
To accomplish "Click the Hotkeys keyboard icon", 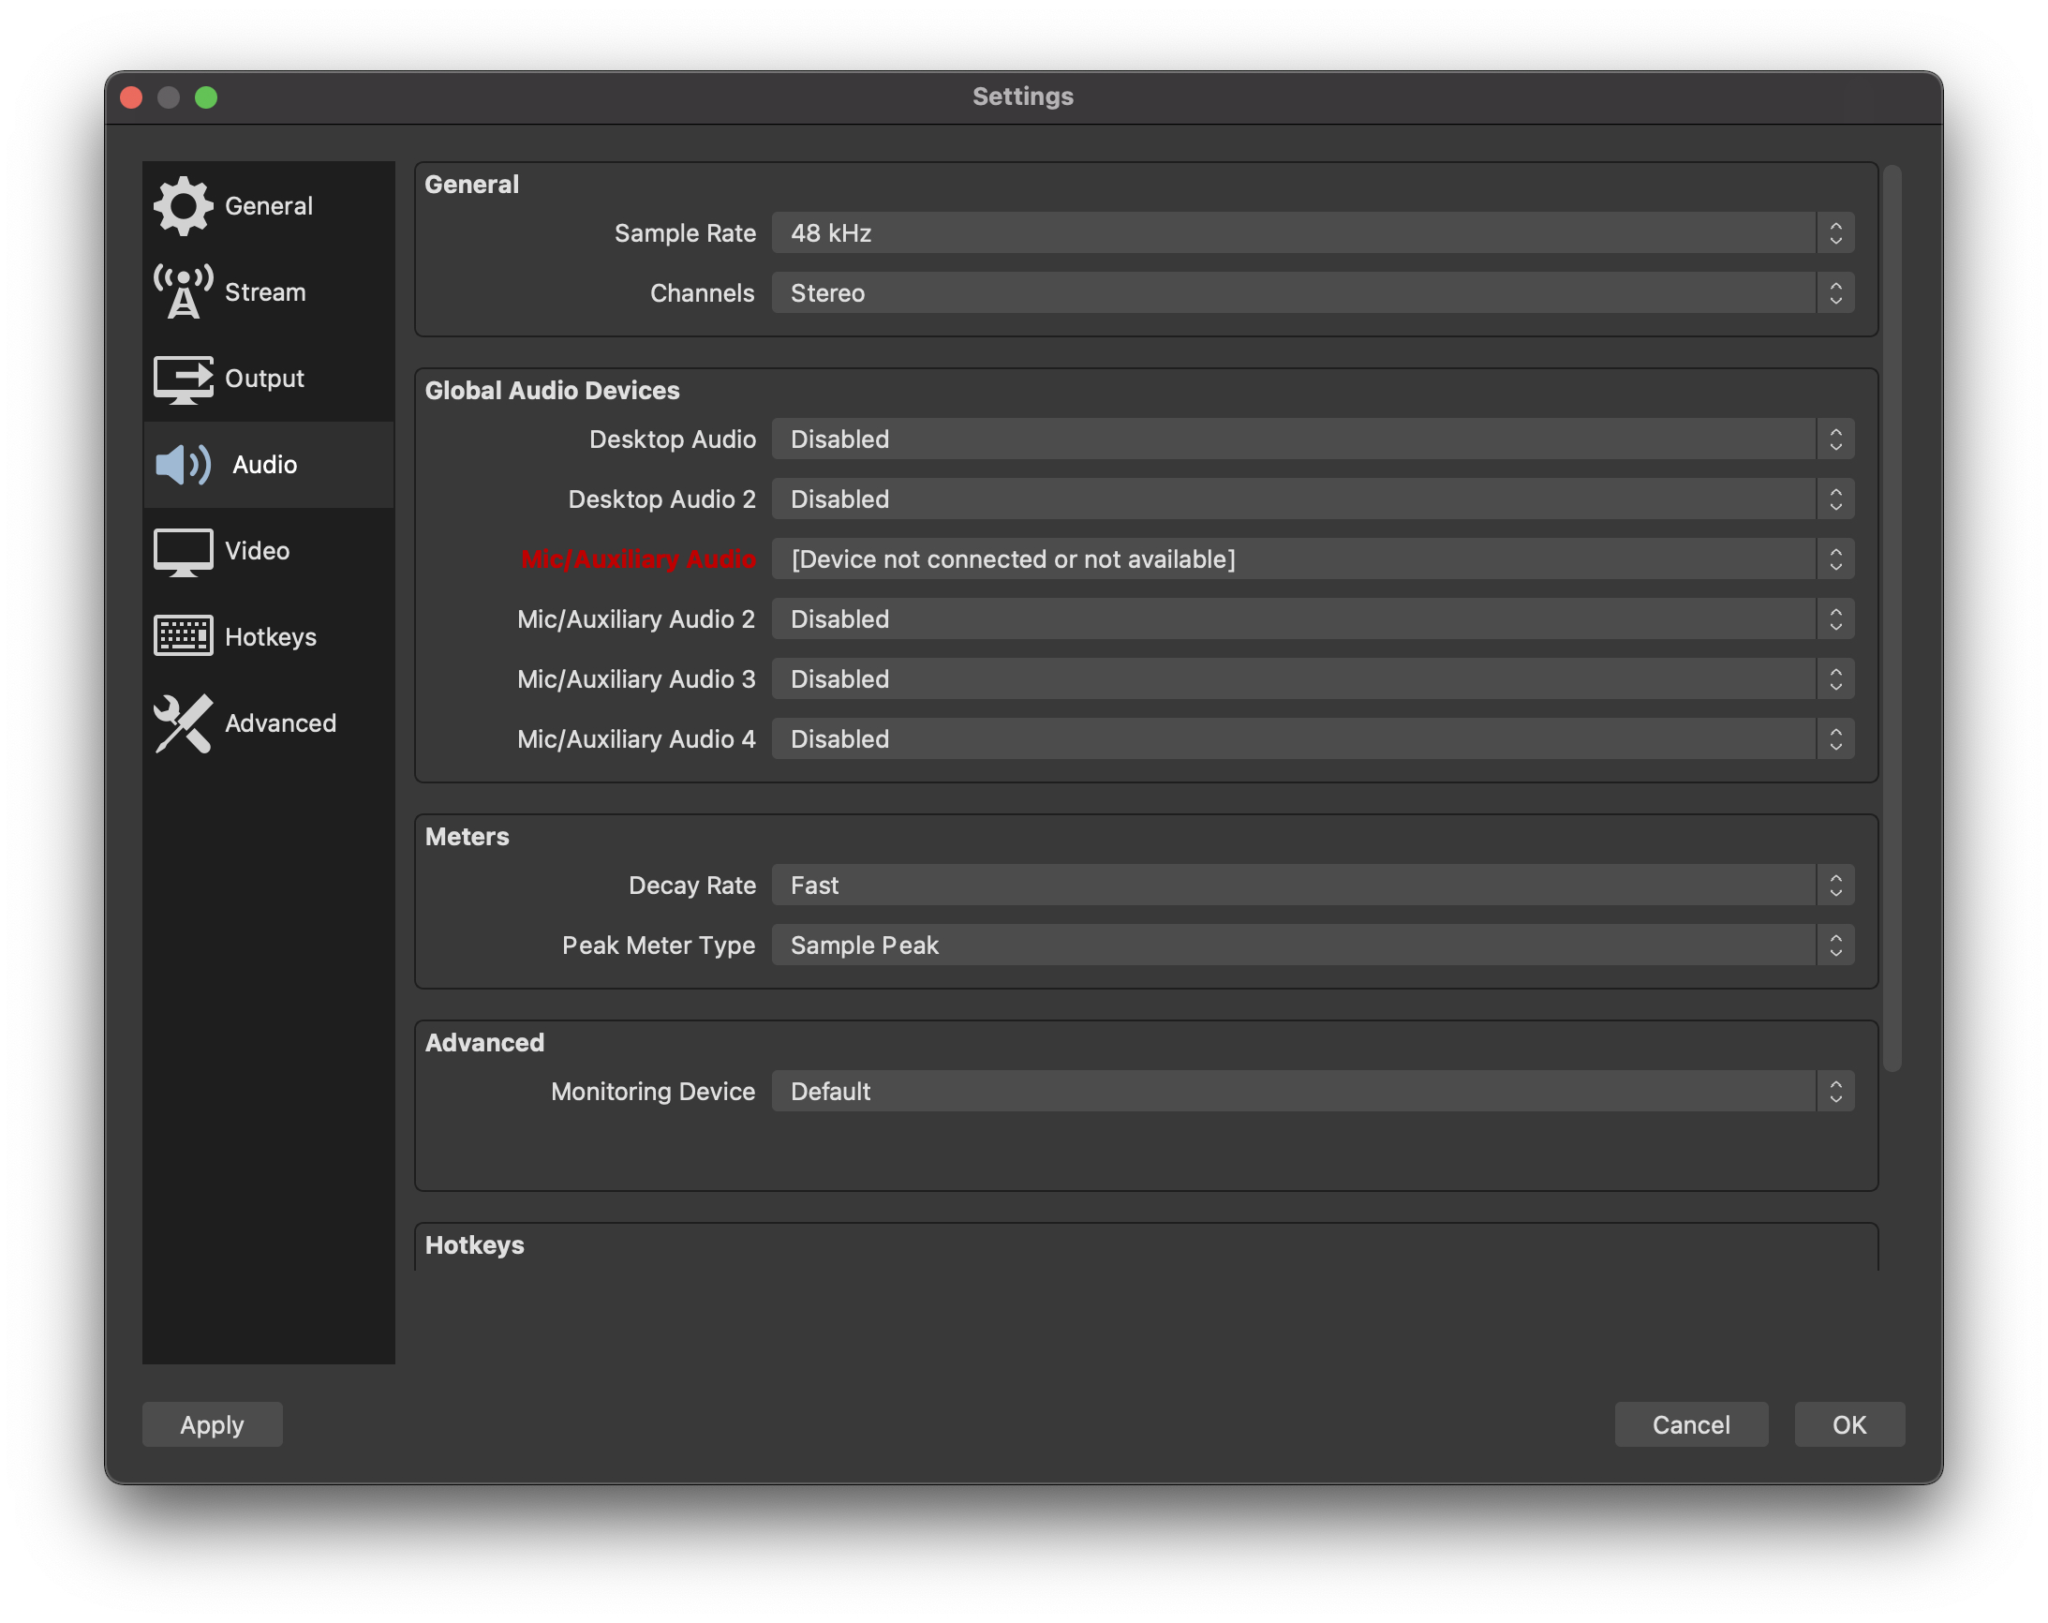I will pyautogui.click(x=183, y=636).
